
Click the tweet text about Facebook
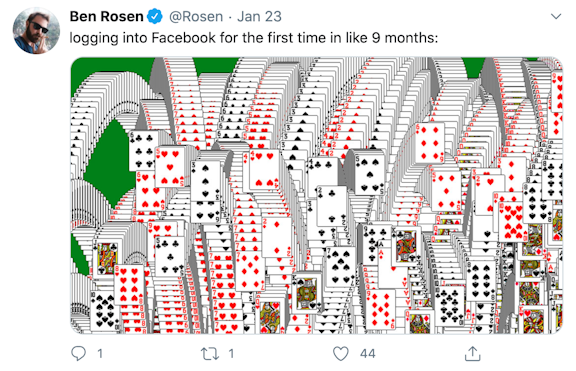pos(254,38)
